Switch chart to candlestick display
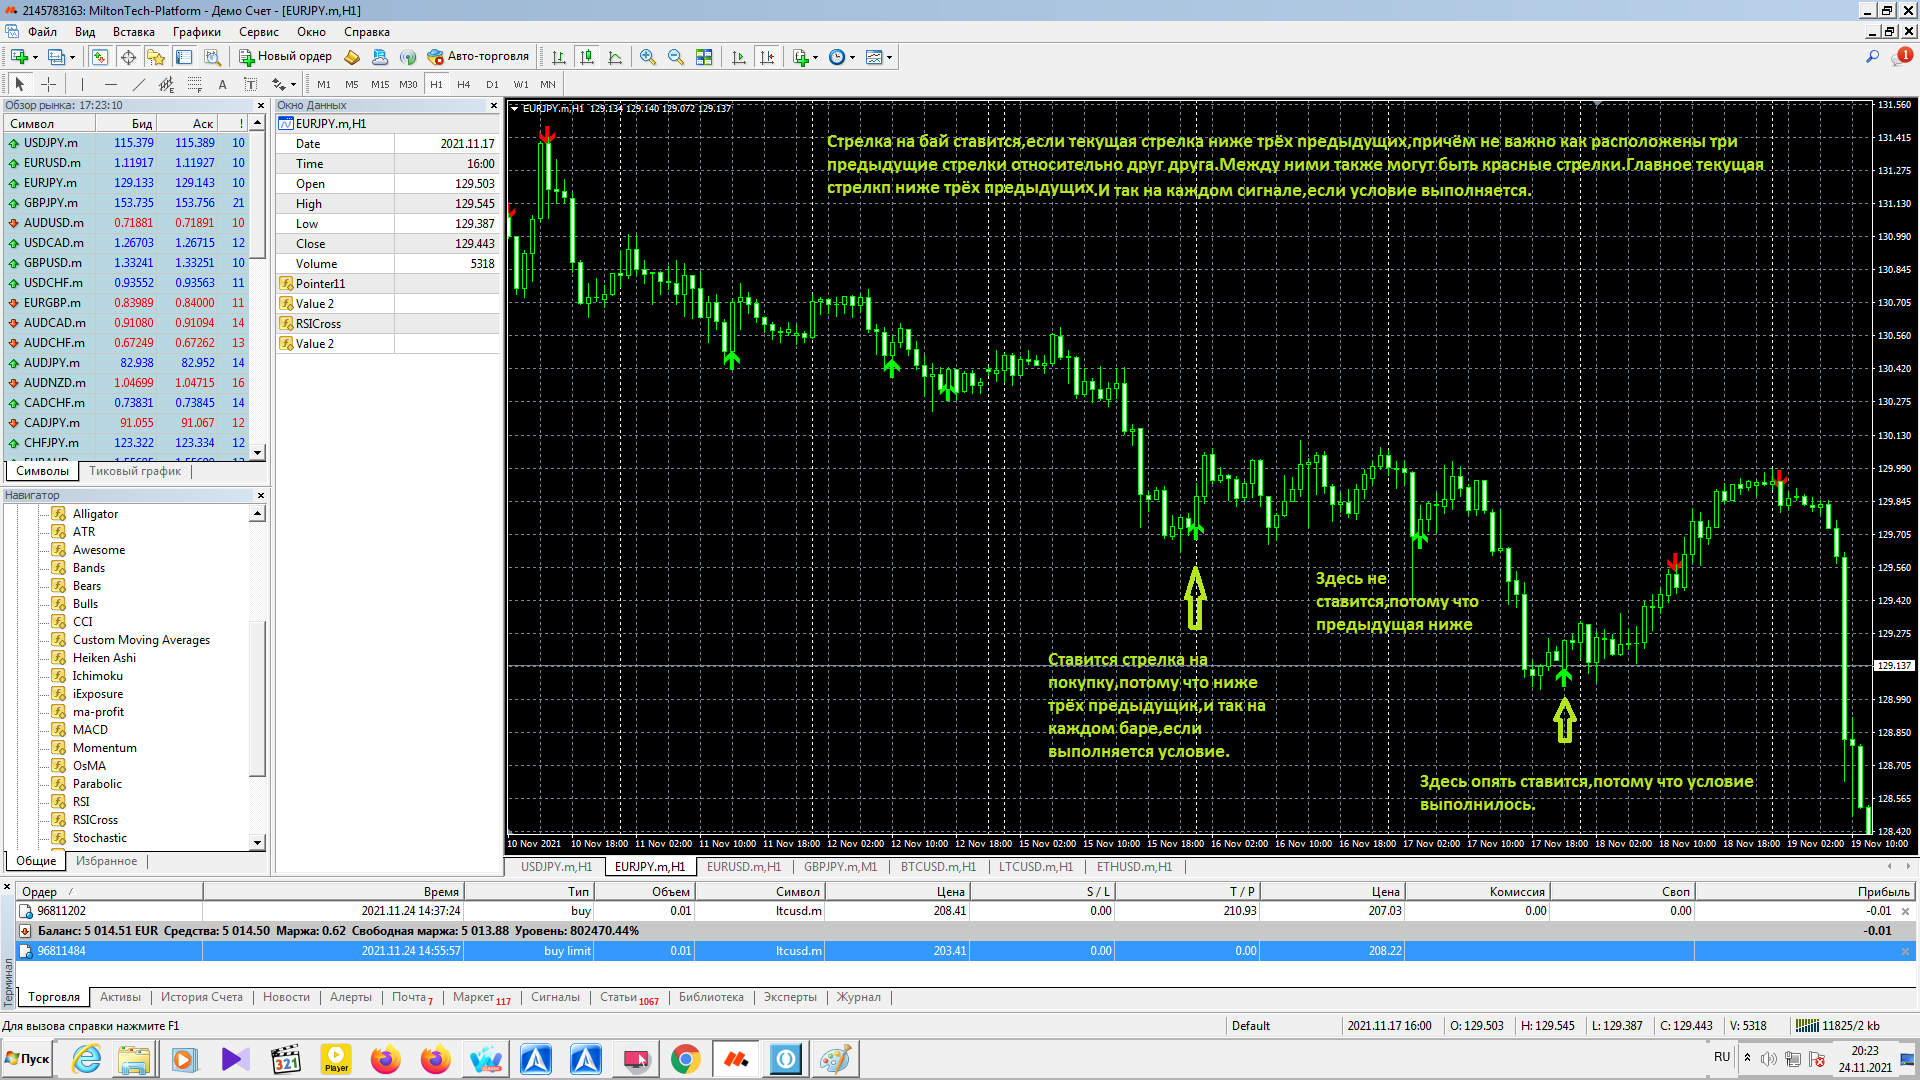This screenshot has width=1920, height=1080. [587, 57]
